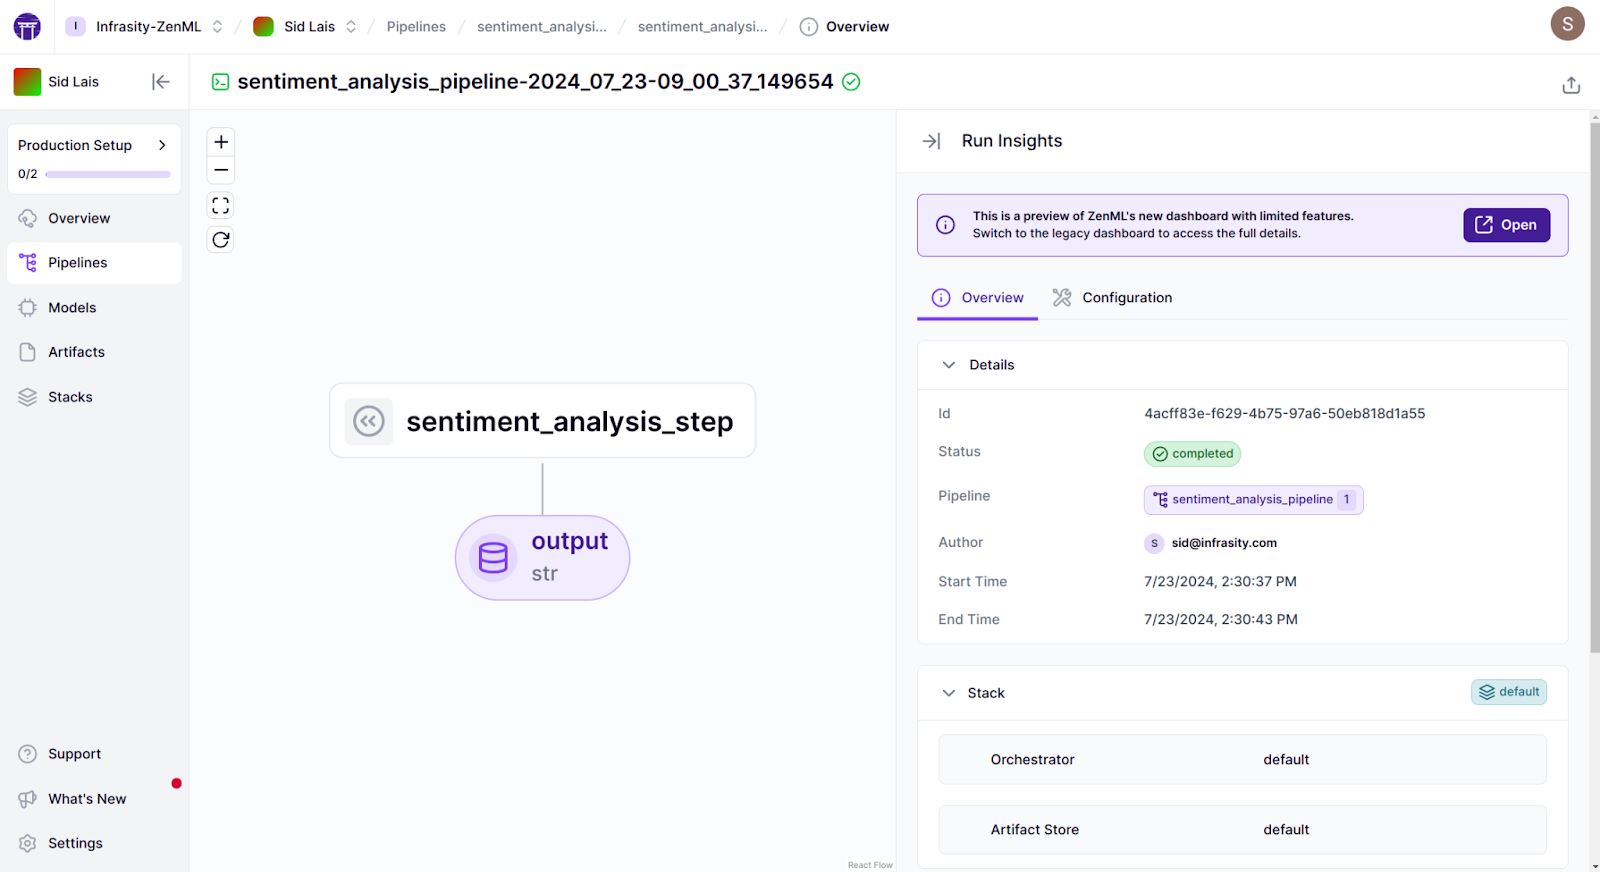
Task: Click the fit view icon on canvas
Action: tap(221, 206)
